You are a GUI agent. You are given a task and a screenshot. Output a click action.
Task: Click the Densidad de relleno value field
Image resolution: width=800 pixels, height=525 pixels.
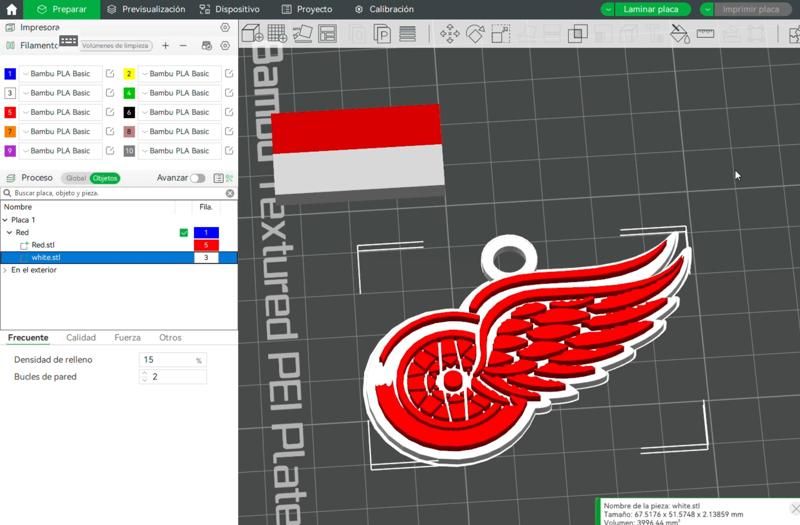pos(172,360)
